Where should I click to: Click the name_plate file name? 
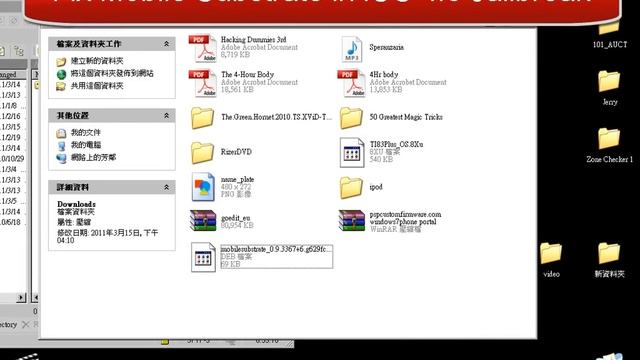(237, 179)
